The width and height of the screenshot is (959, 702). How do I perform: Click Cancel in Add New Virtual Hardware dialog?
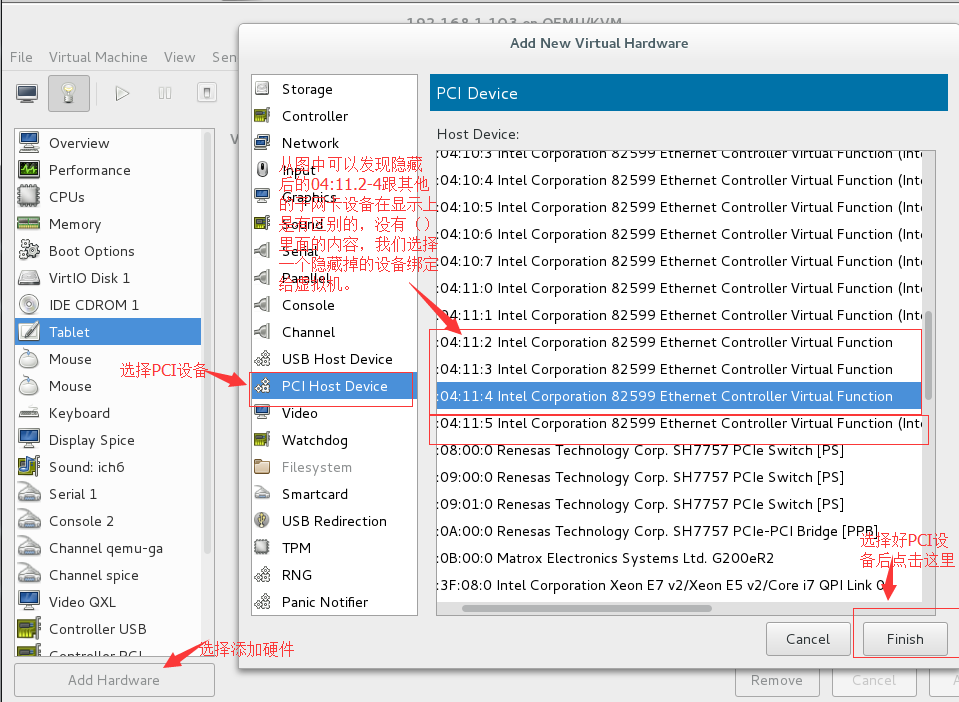tap(808, 639)
